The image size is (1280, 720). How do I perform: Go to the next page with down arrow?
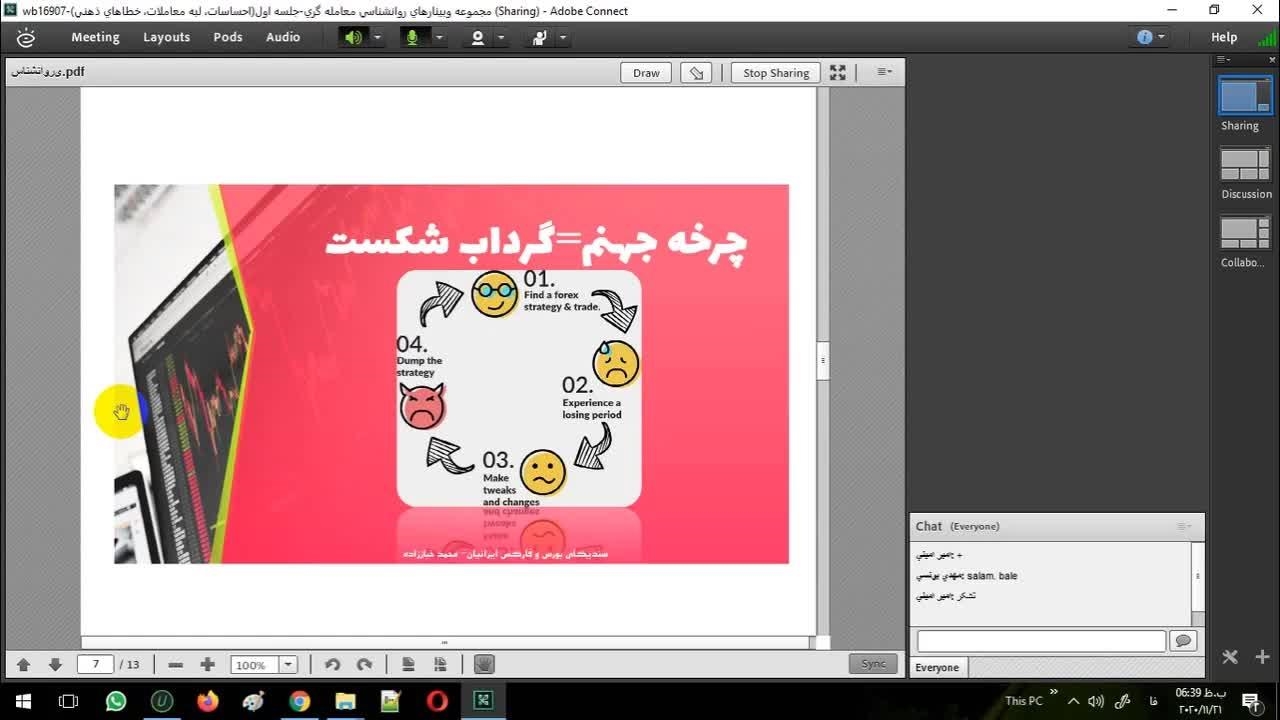55,665
